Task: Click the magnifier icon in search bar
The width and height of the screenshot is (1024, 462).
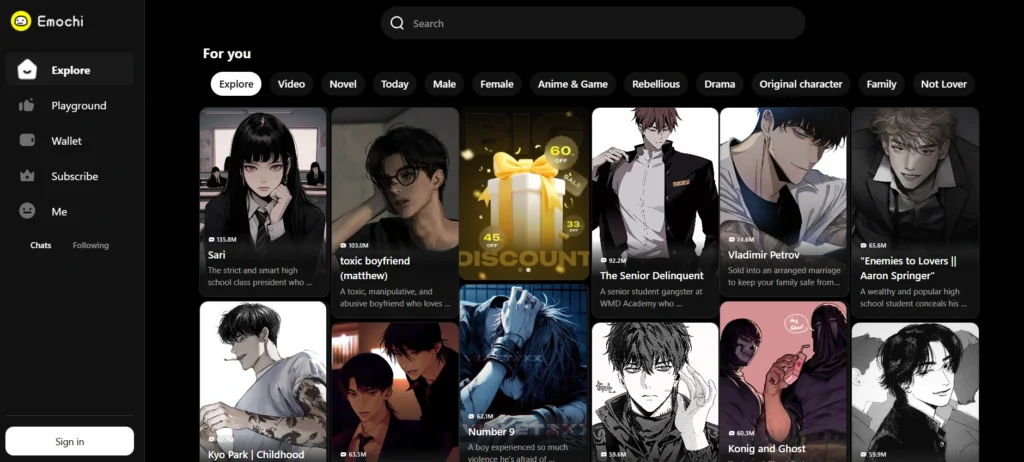Action: 397,23
